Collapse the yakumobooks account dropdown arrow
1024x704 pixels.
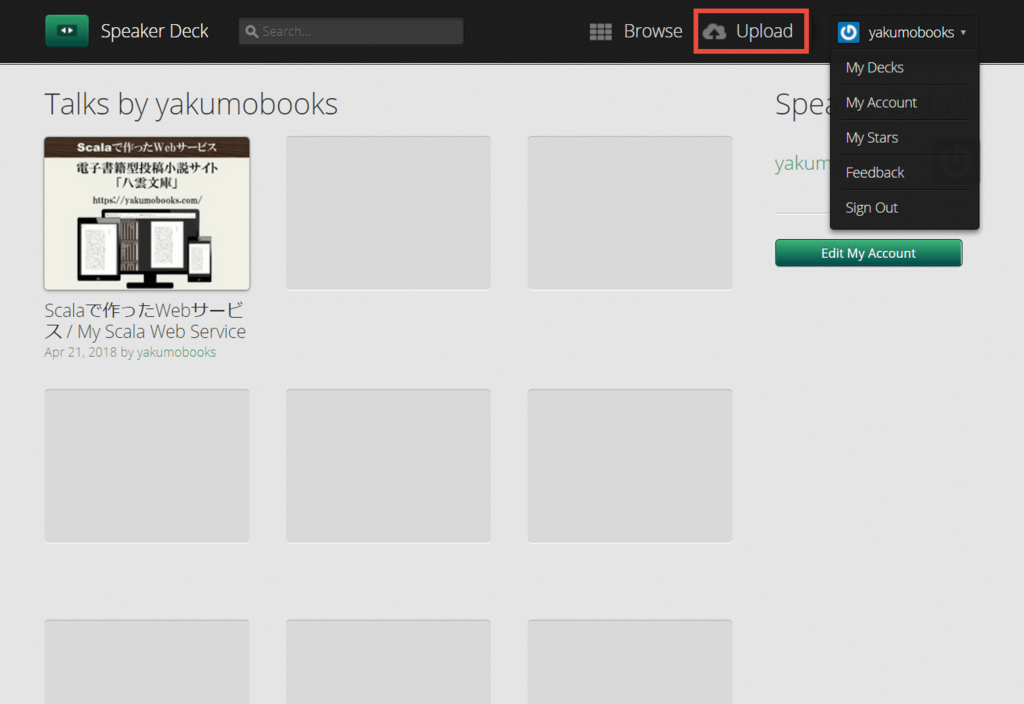(x=963, y=32)
